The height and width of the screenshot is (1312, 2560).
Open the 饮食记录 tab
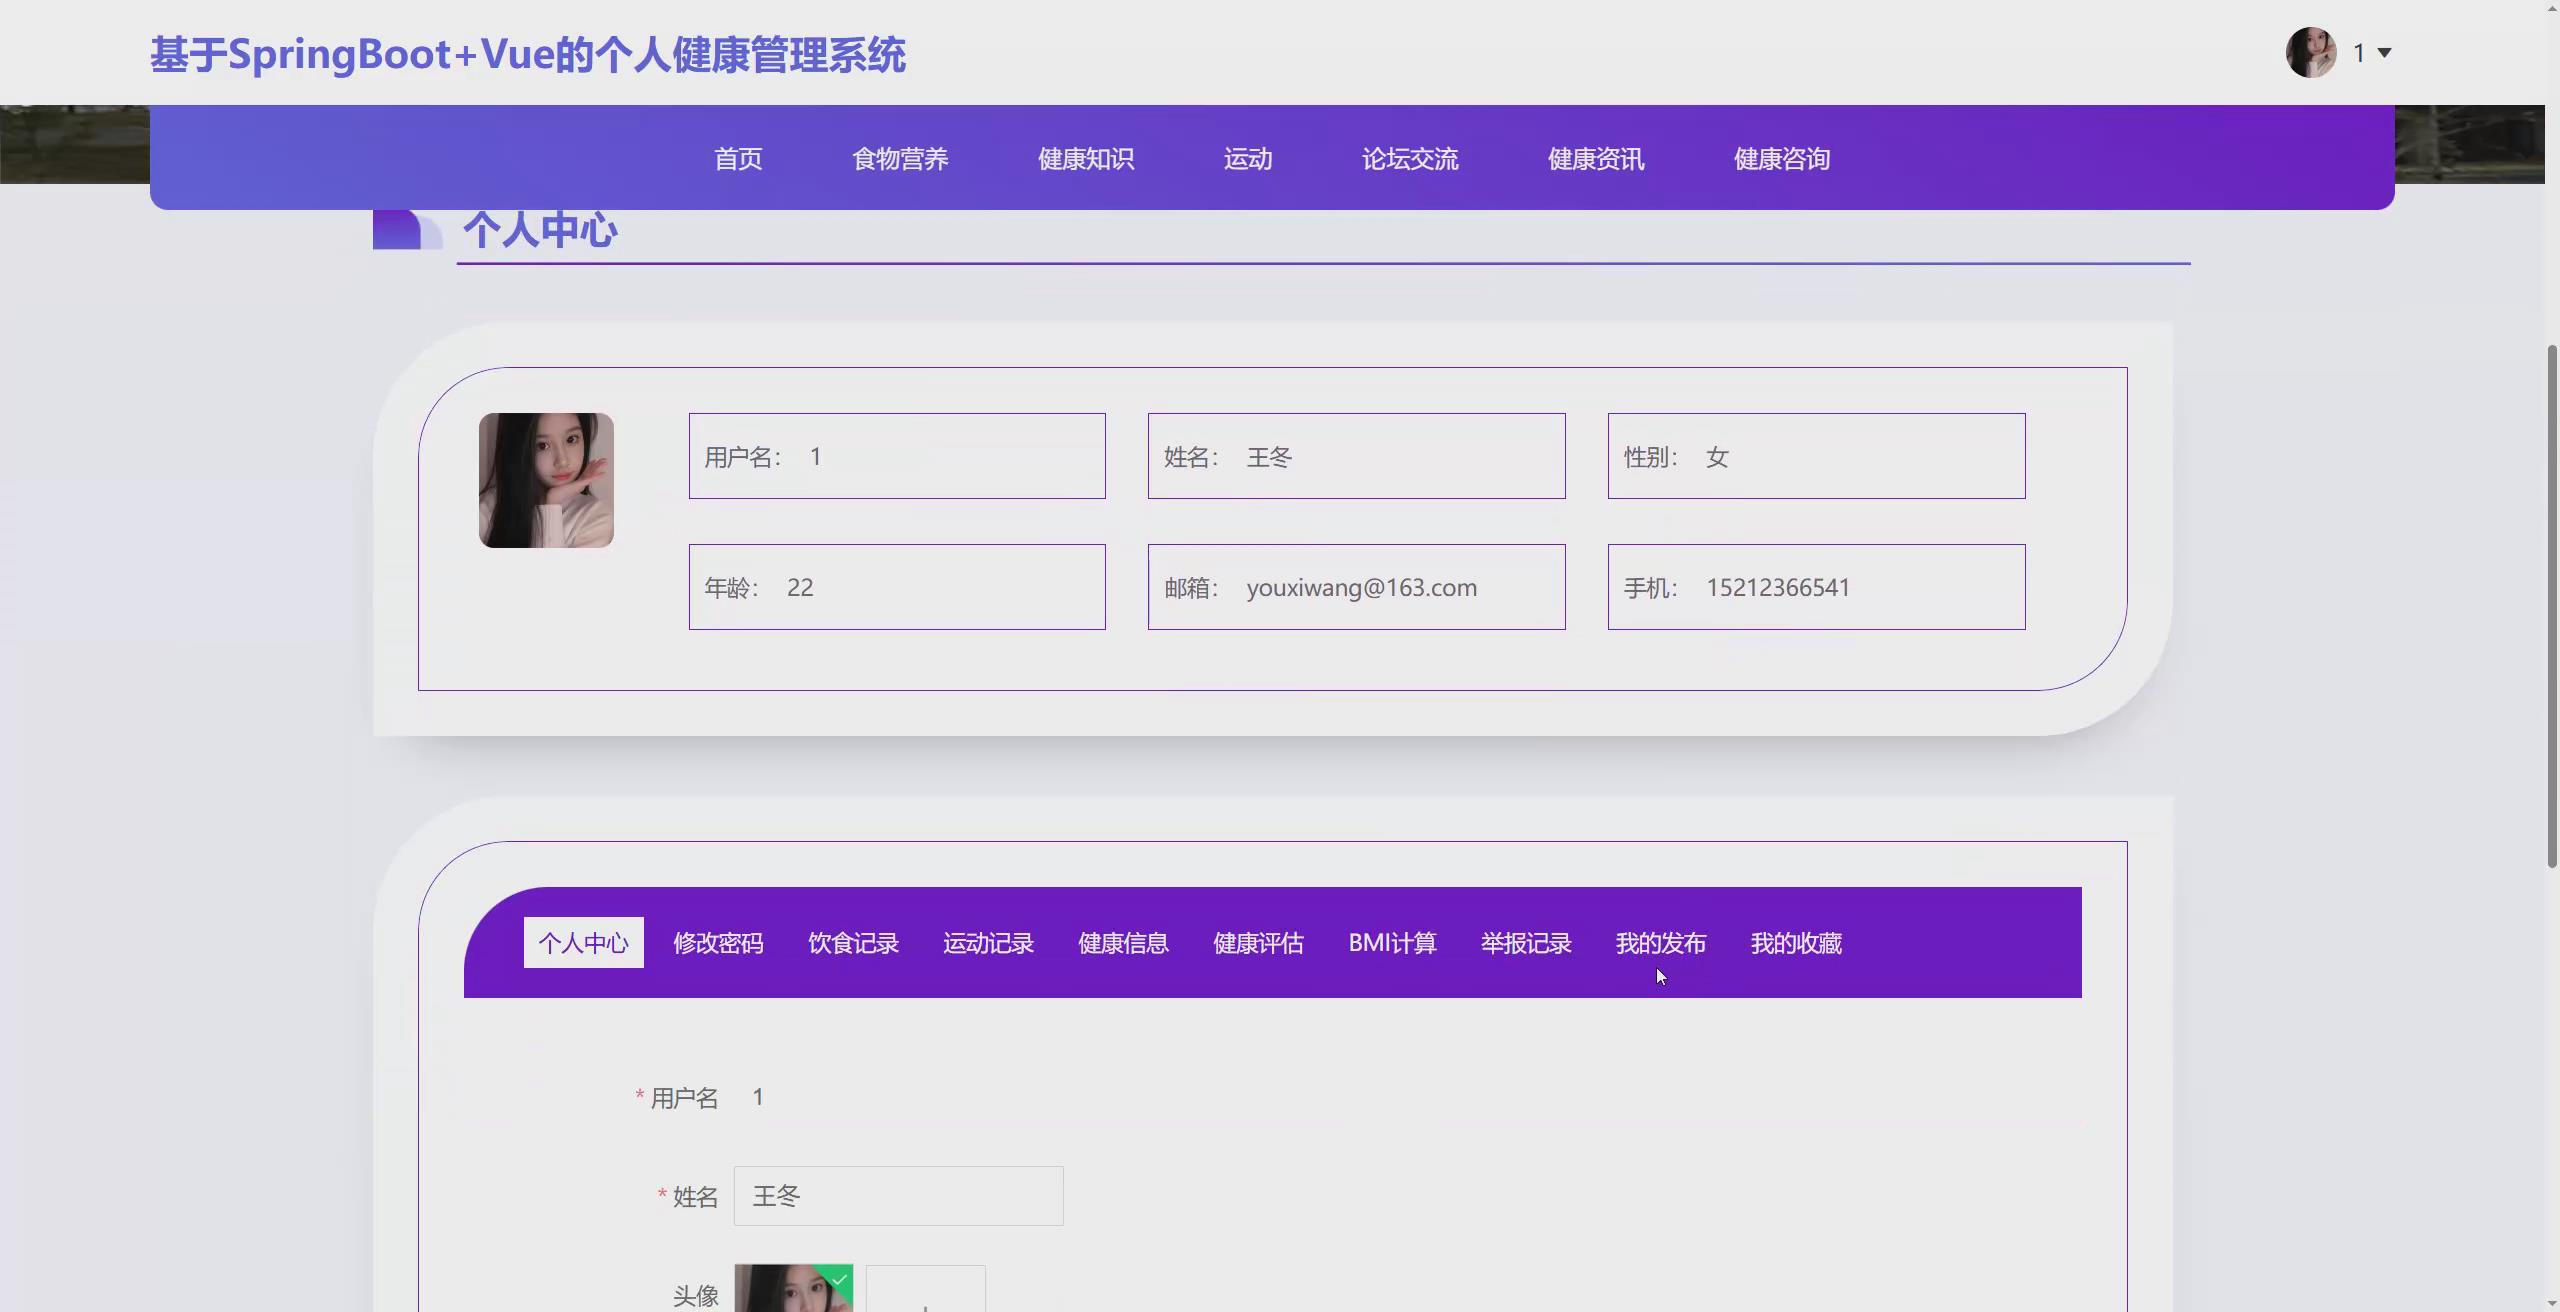[x=852, y=942]
